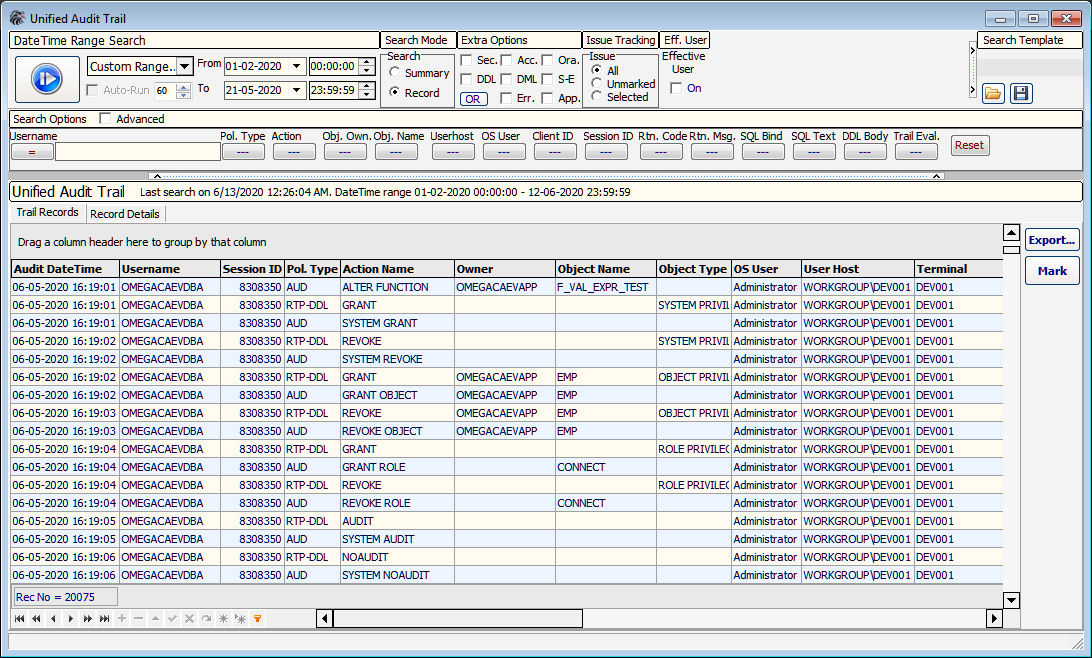Click the orange filter icon in navigator

(257, 619)
